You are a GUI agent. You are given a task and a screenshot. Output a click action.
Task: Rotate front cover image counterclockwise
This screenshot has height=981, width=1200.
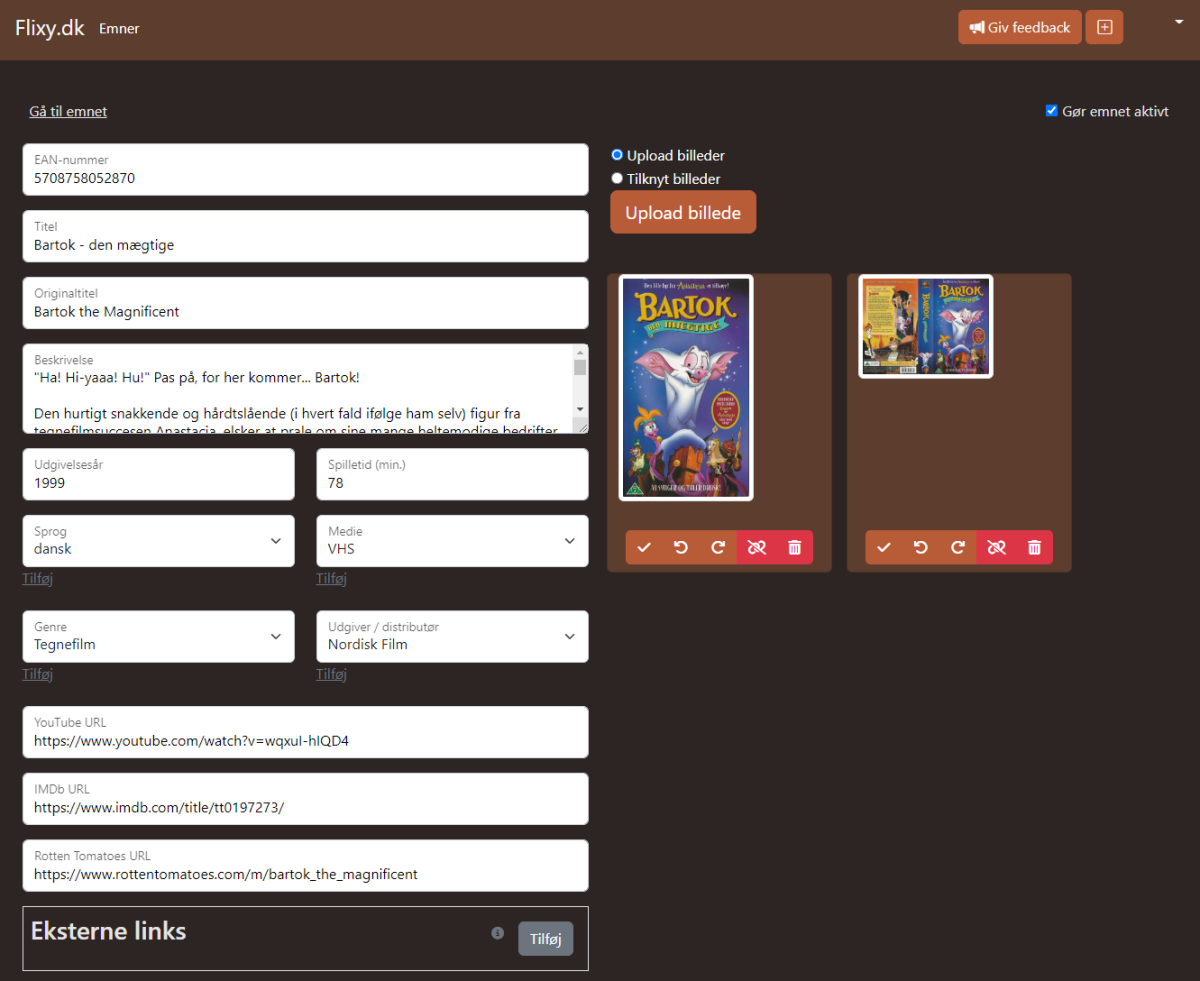coord(681,547)
